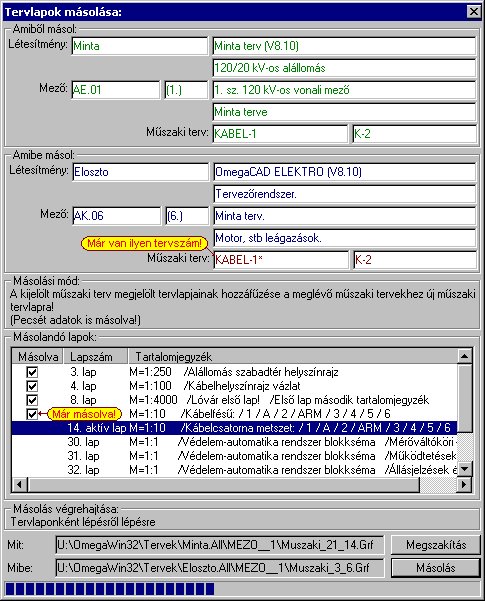Screen dimensions: 485x601
Task: Click the 'Minta terv.' field
Action: click(x=345, y=216)
